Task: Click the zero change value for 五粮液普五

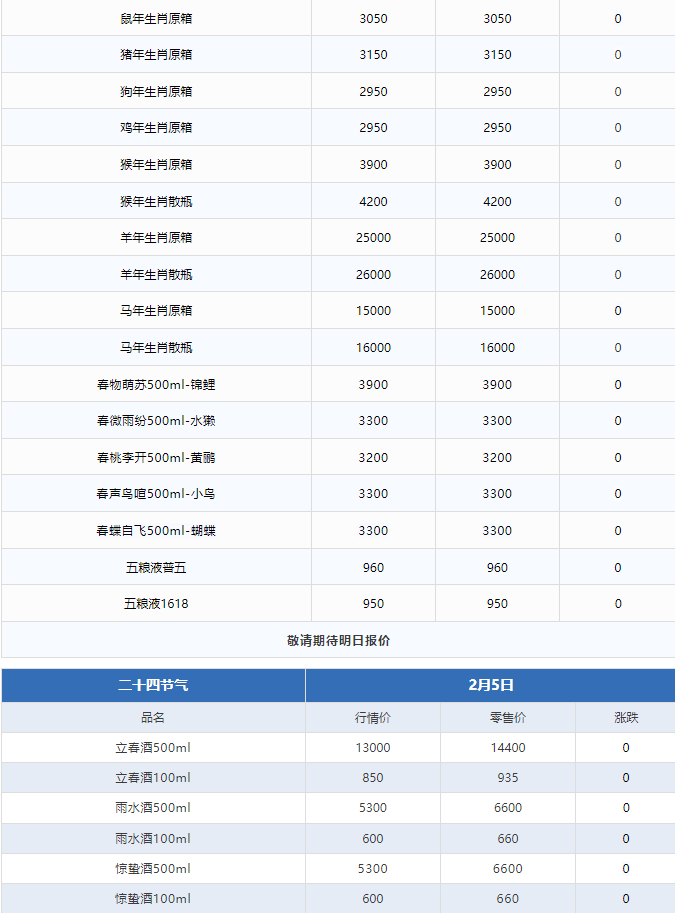Action: (618, 568)
